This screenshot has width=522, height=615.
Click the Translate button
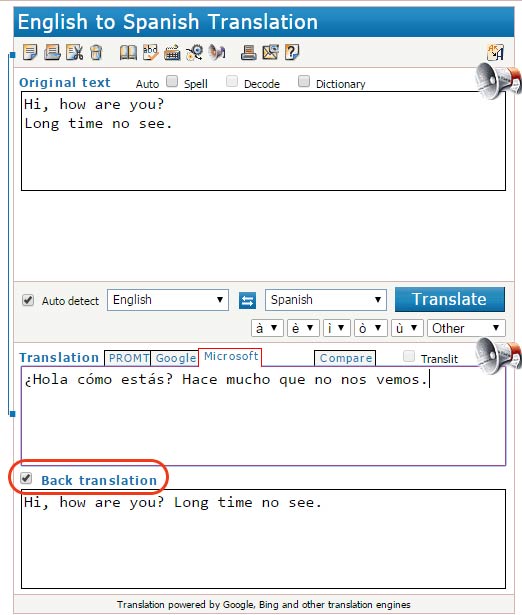pos(449,299)
